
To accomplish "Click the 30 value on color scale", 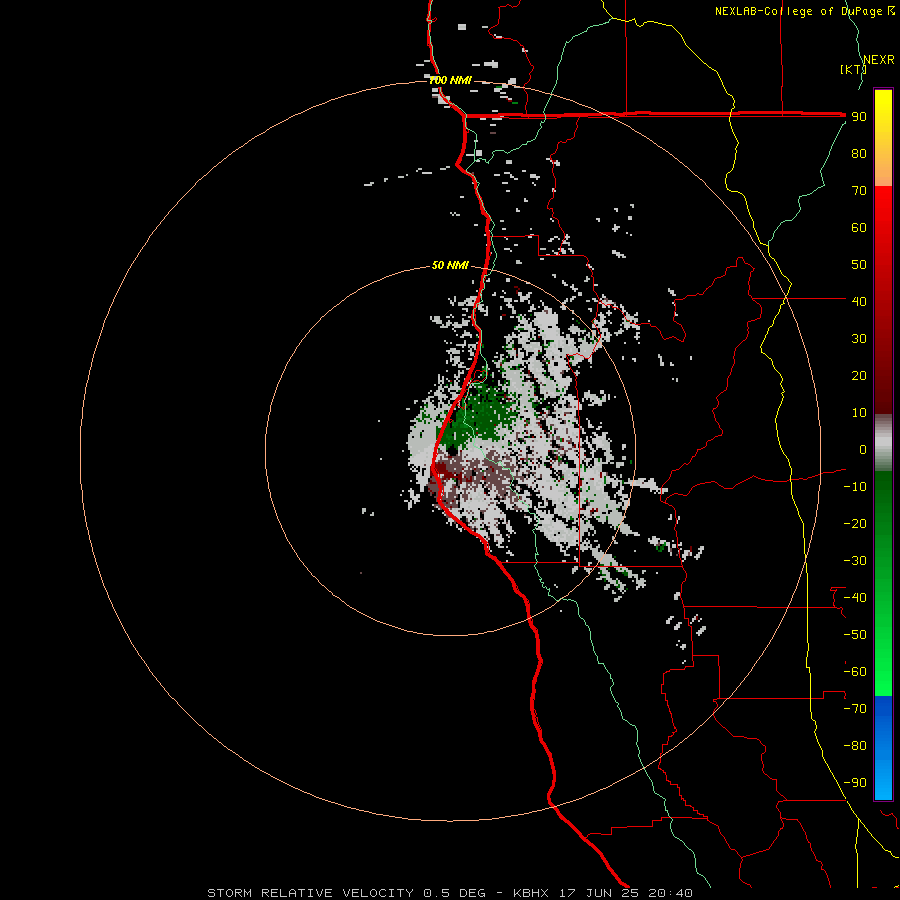I will pyautogui.click(x=859, y=339).
